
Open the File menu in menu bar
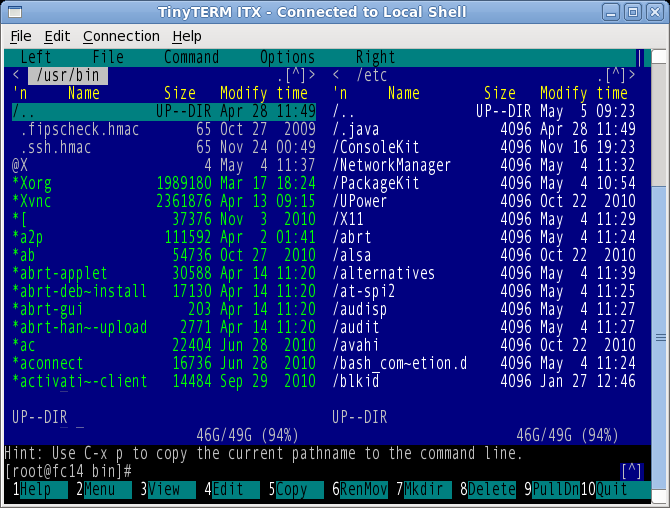(x=21, y=36)
